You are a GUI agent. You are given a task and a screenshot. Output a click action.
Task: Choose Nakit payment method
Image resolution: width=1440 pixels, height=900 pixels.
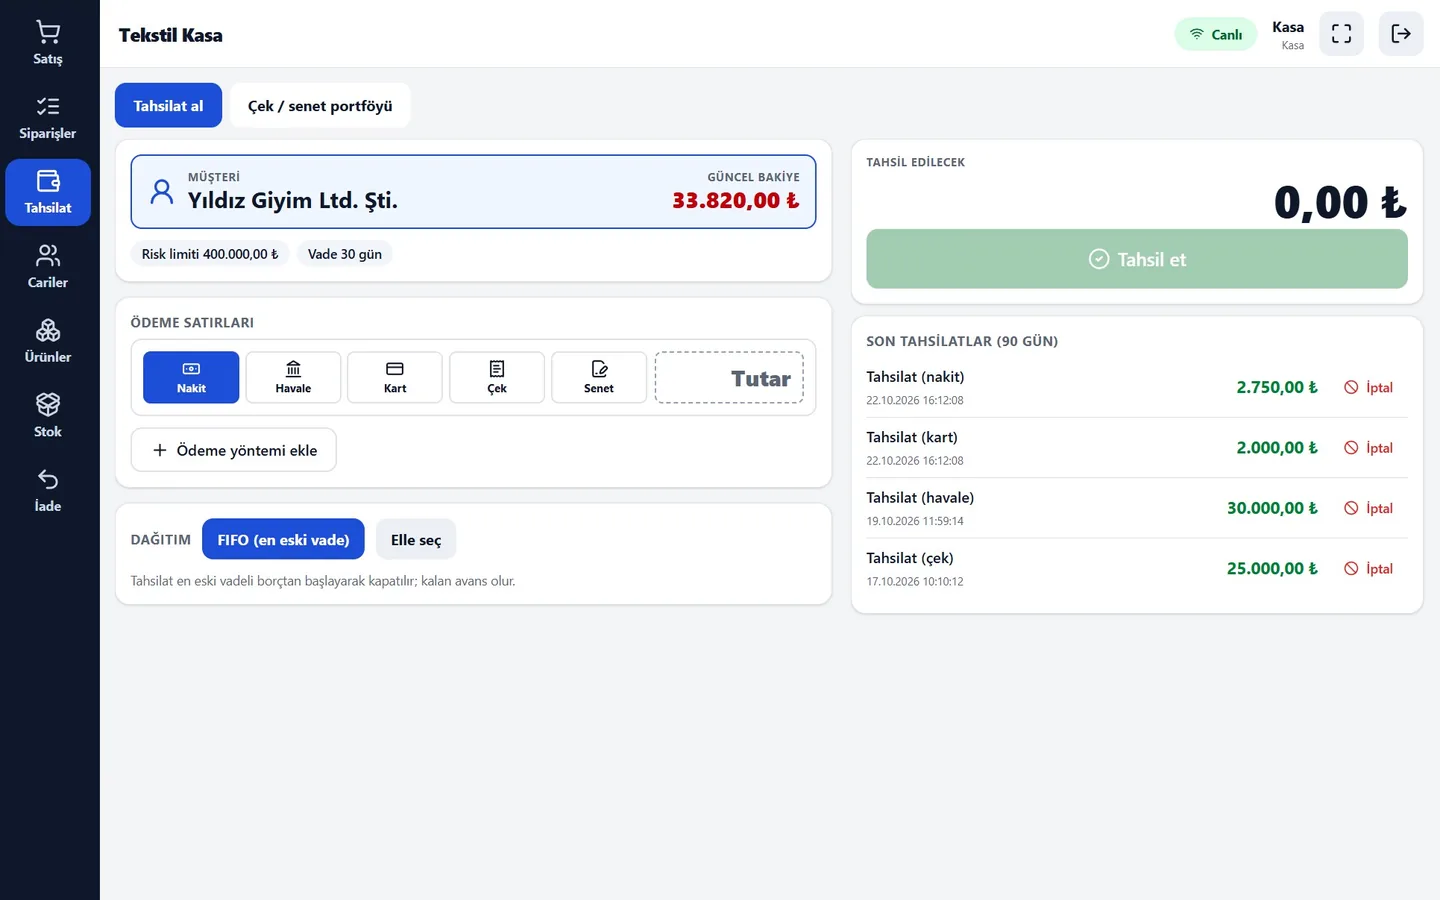coord(191,377)
